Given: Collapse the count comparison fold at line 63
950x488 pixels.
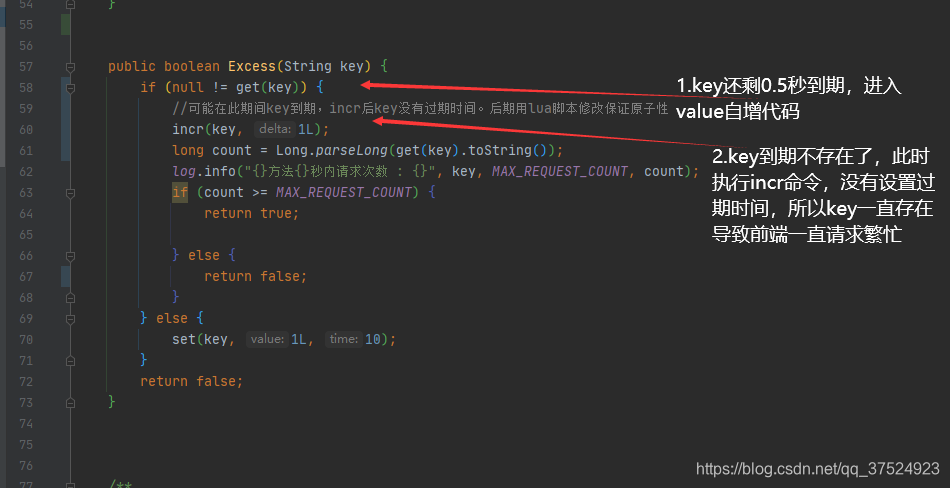Looking at the screenshot, I should [70, 193].
